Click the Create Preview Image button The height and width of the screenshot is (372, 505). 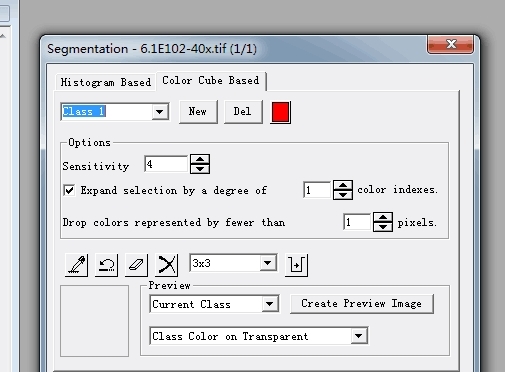362,304
